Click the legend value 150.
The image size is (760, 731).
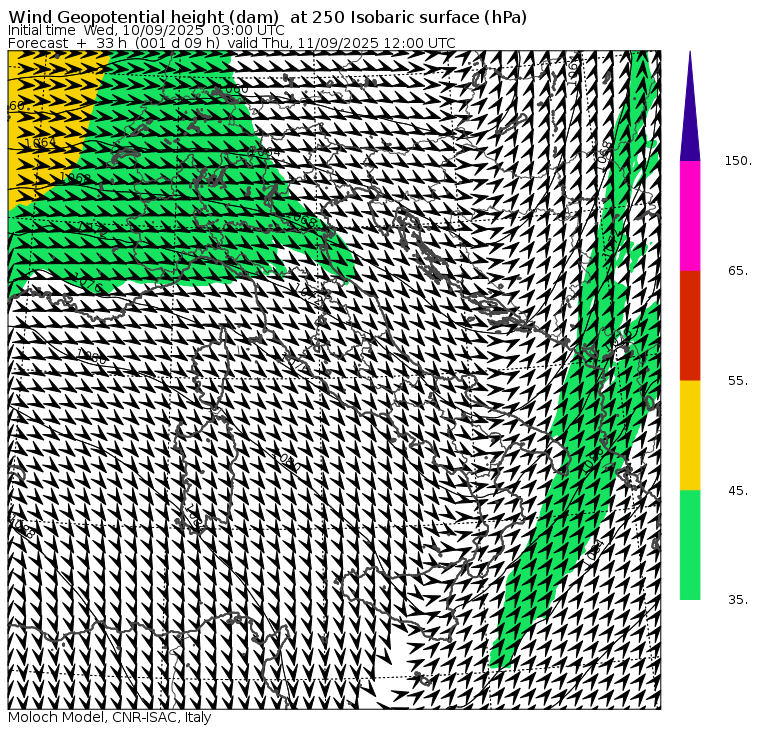[x=738, y=161]
